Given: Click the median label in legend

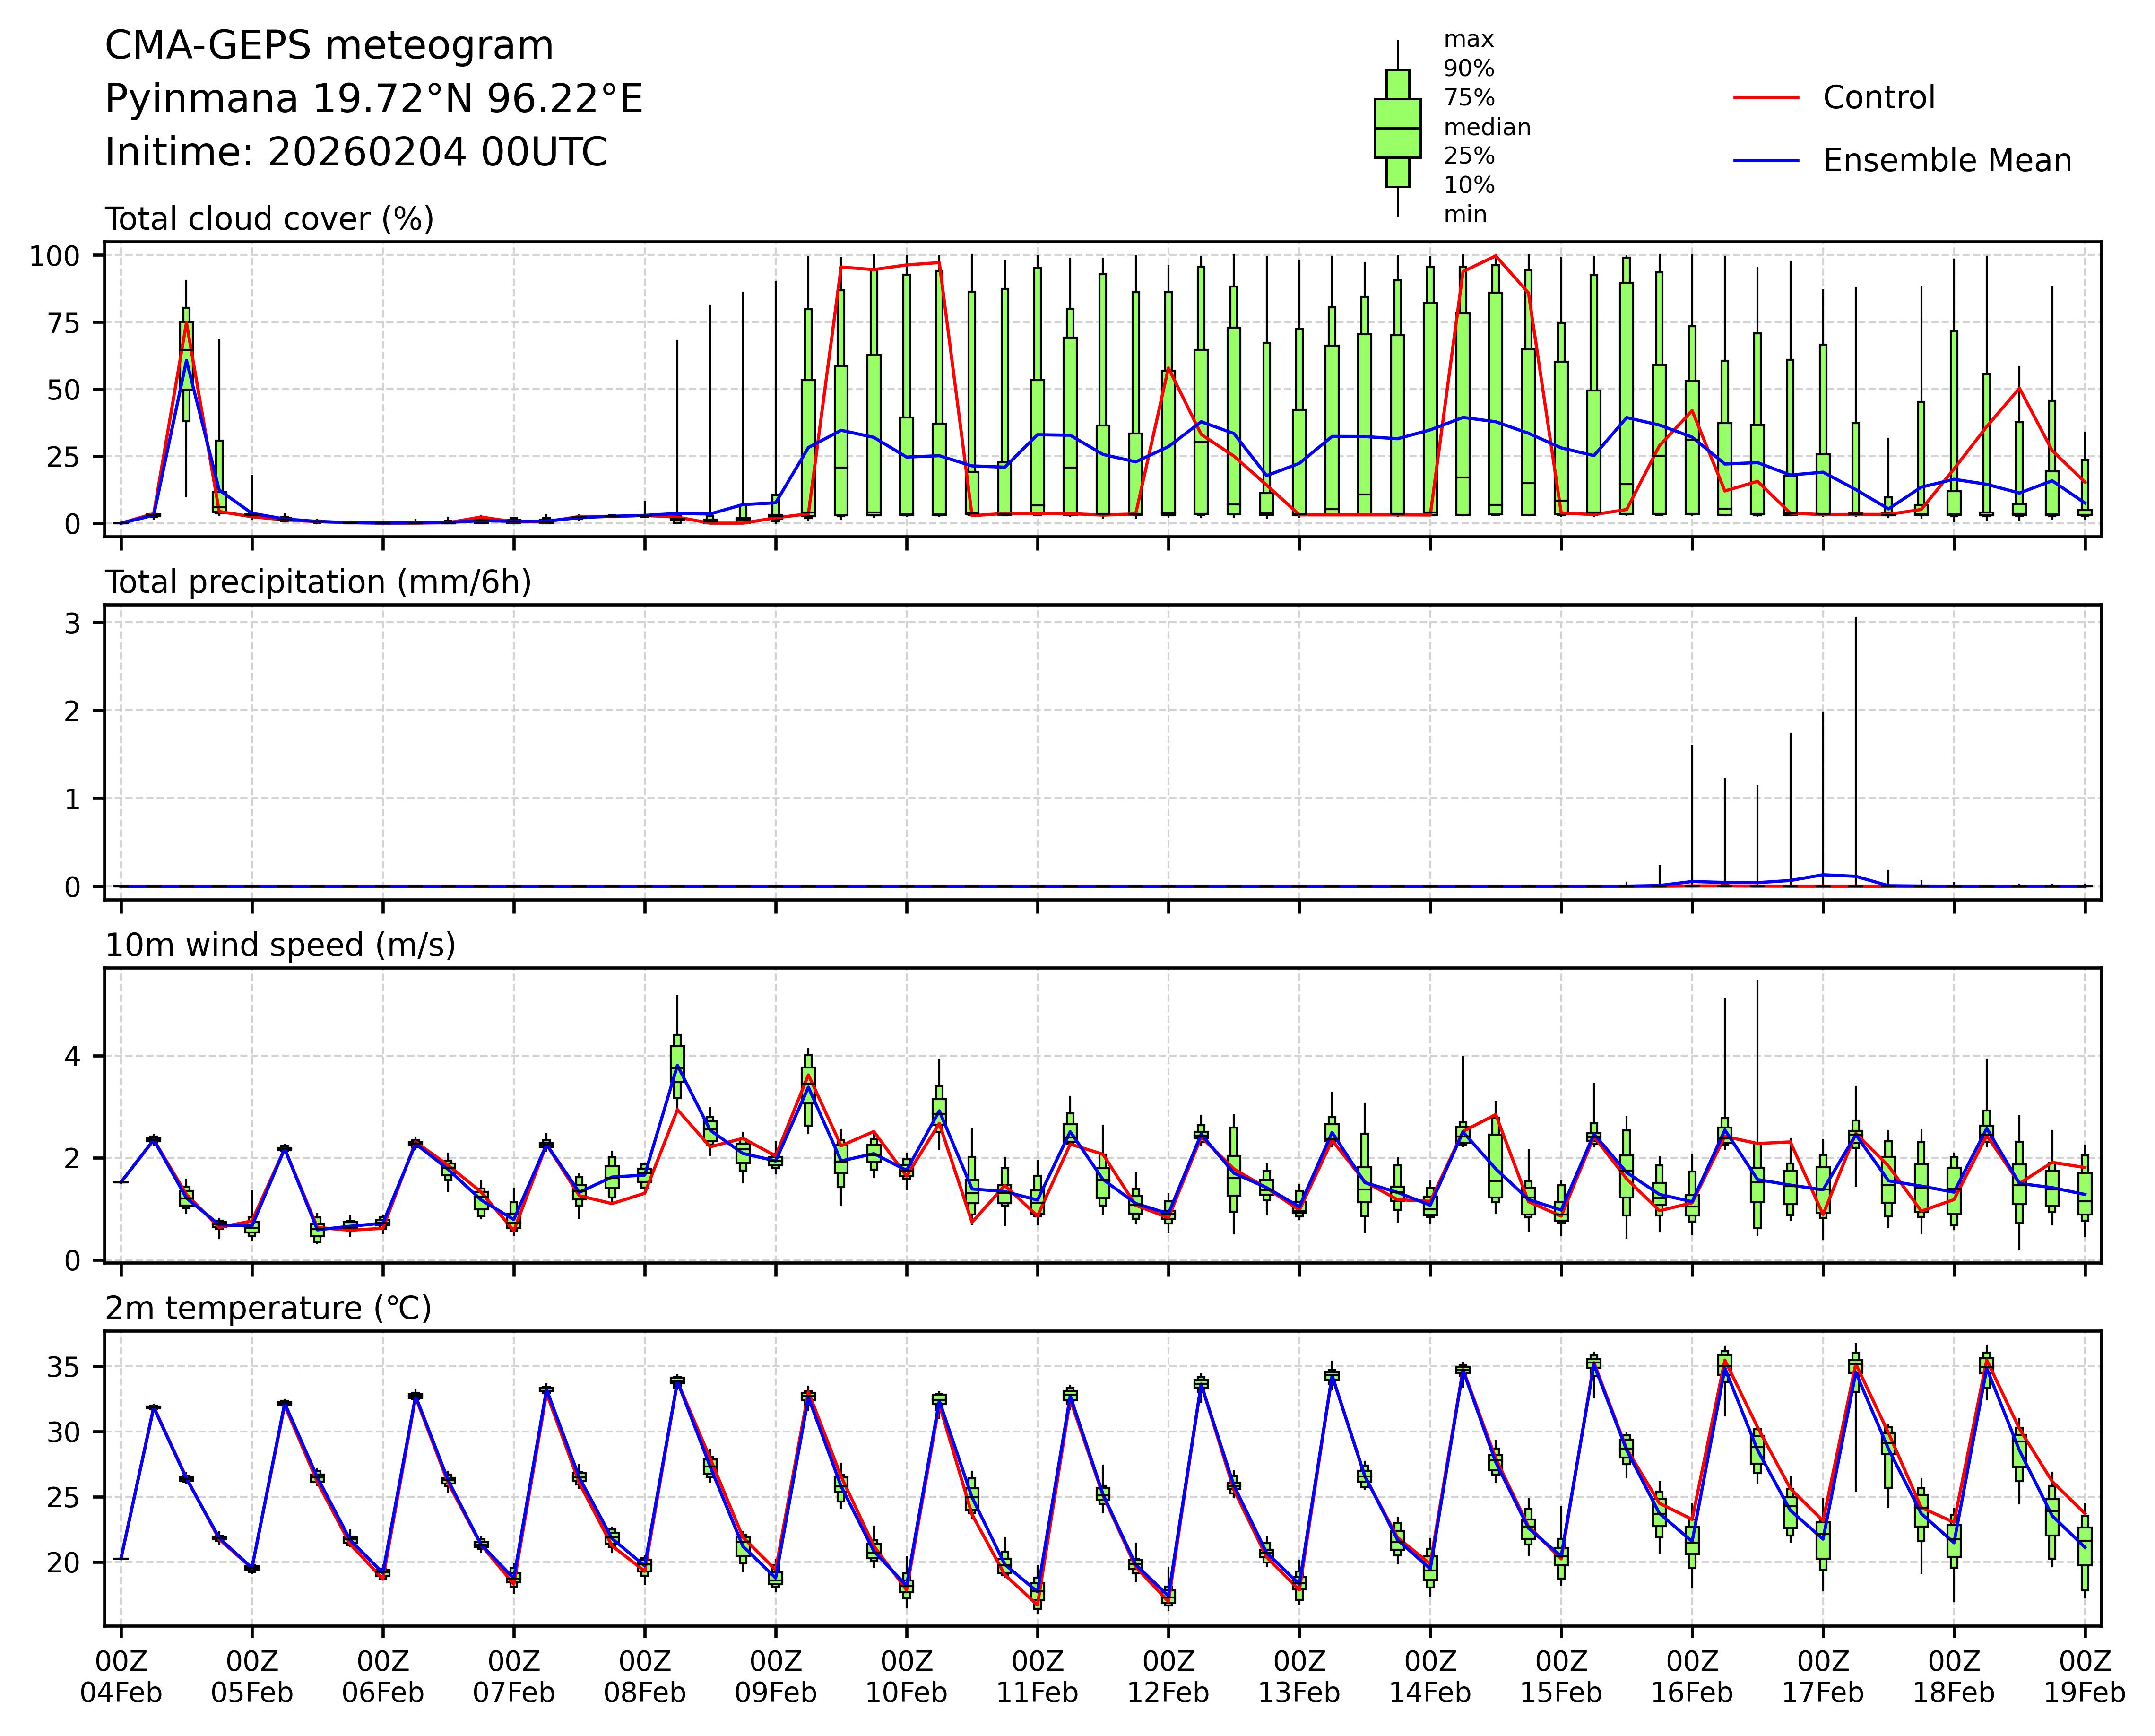Looking at the screenshot, I should point(1486,128).
